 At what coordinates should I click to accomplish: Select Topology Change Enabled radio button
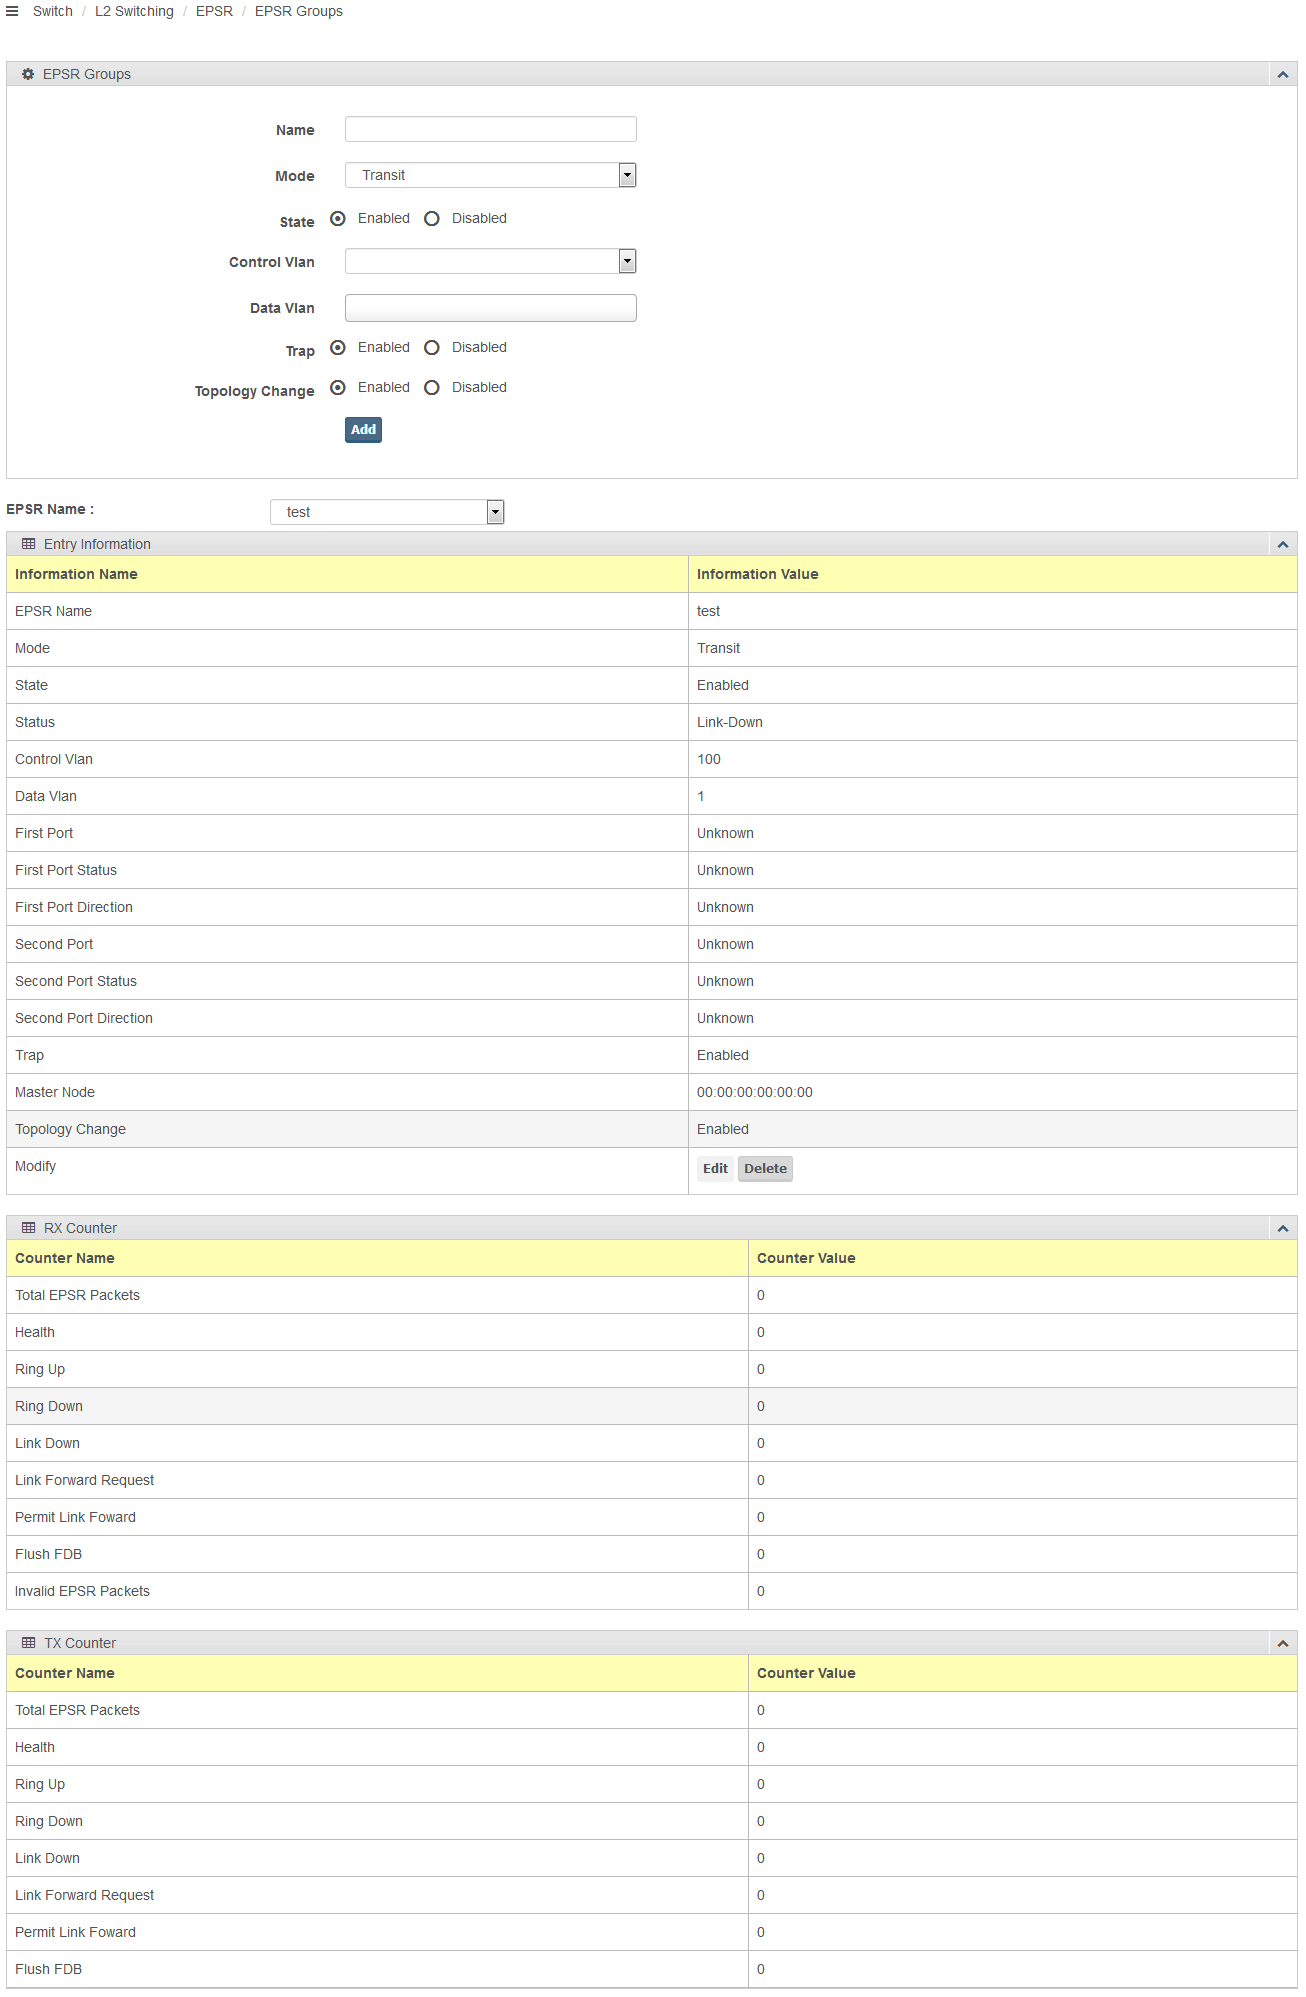click(x=338, y=387)
